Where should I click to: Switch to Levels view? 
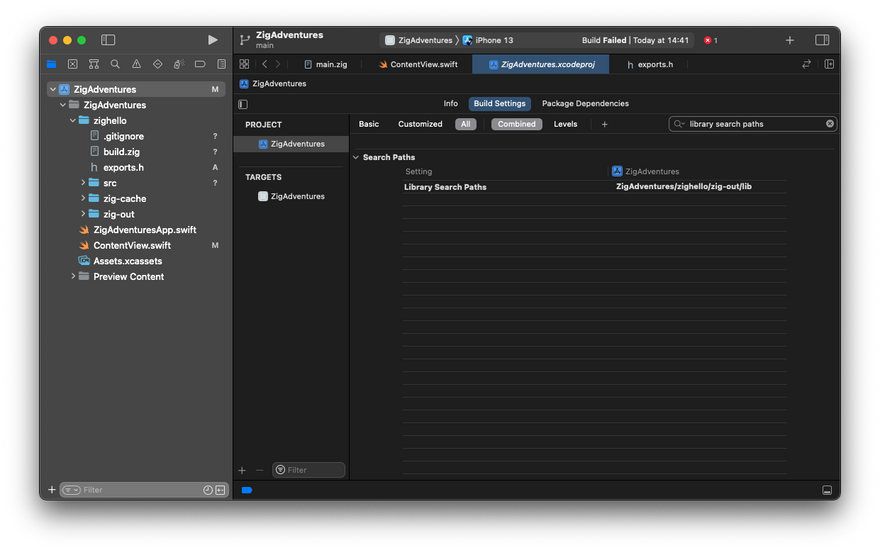click(x=565, y=124)
